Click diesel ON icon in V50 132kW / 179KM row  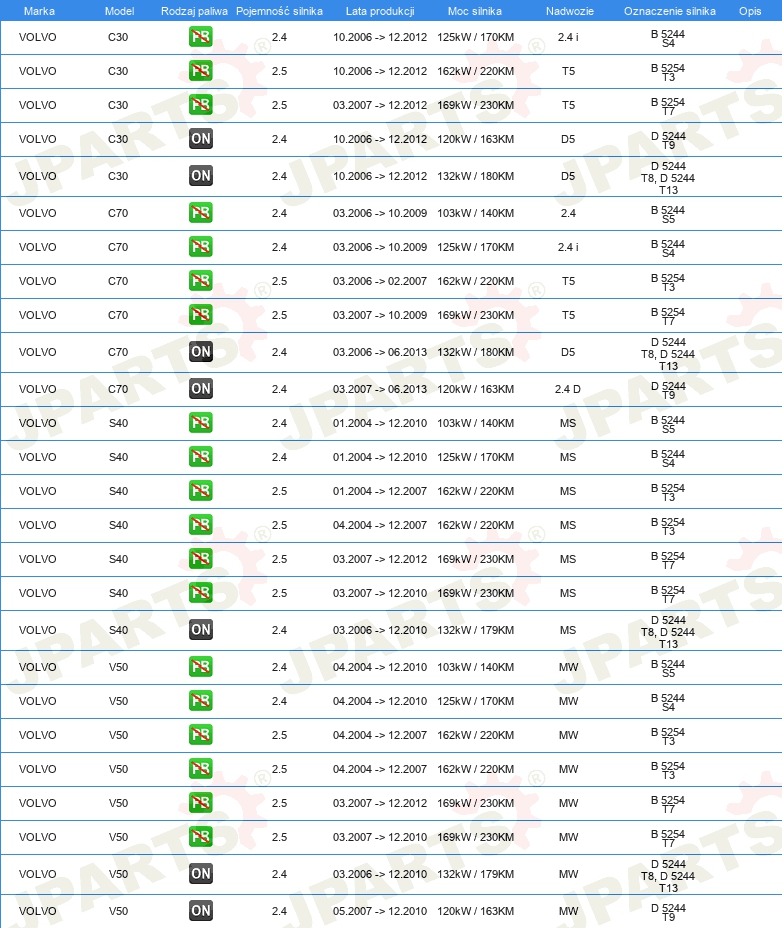point(201,874)
